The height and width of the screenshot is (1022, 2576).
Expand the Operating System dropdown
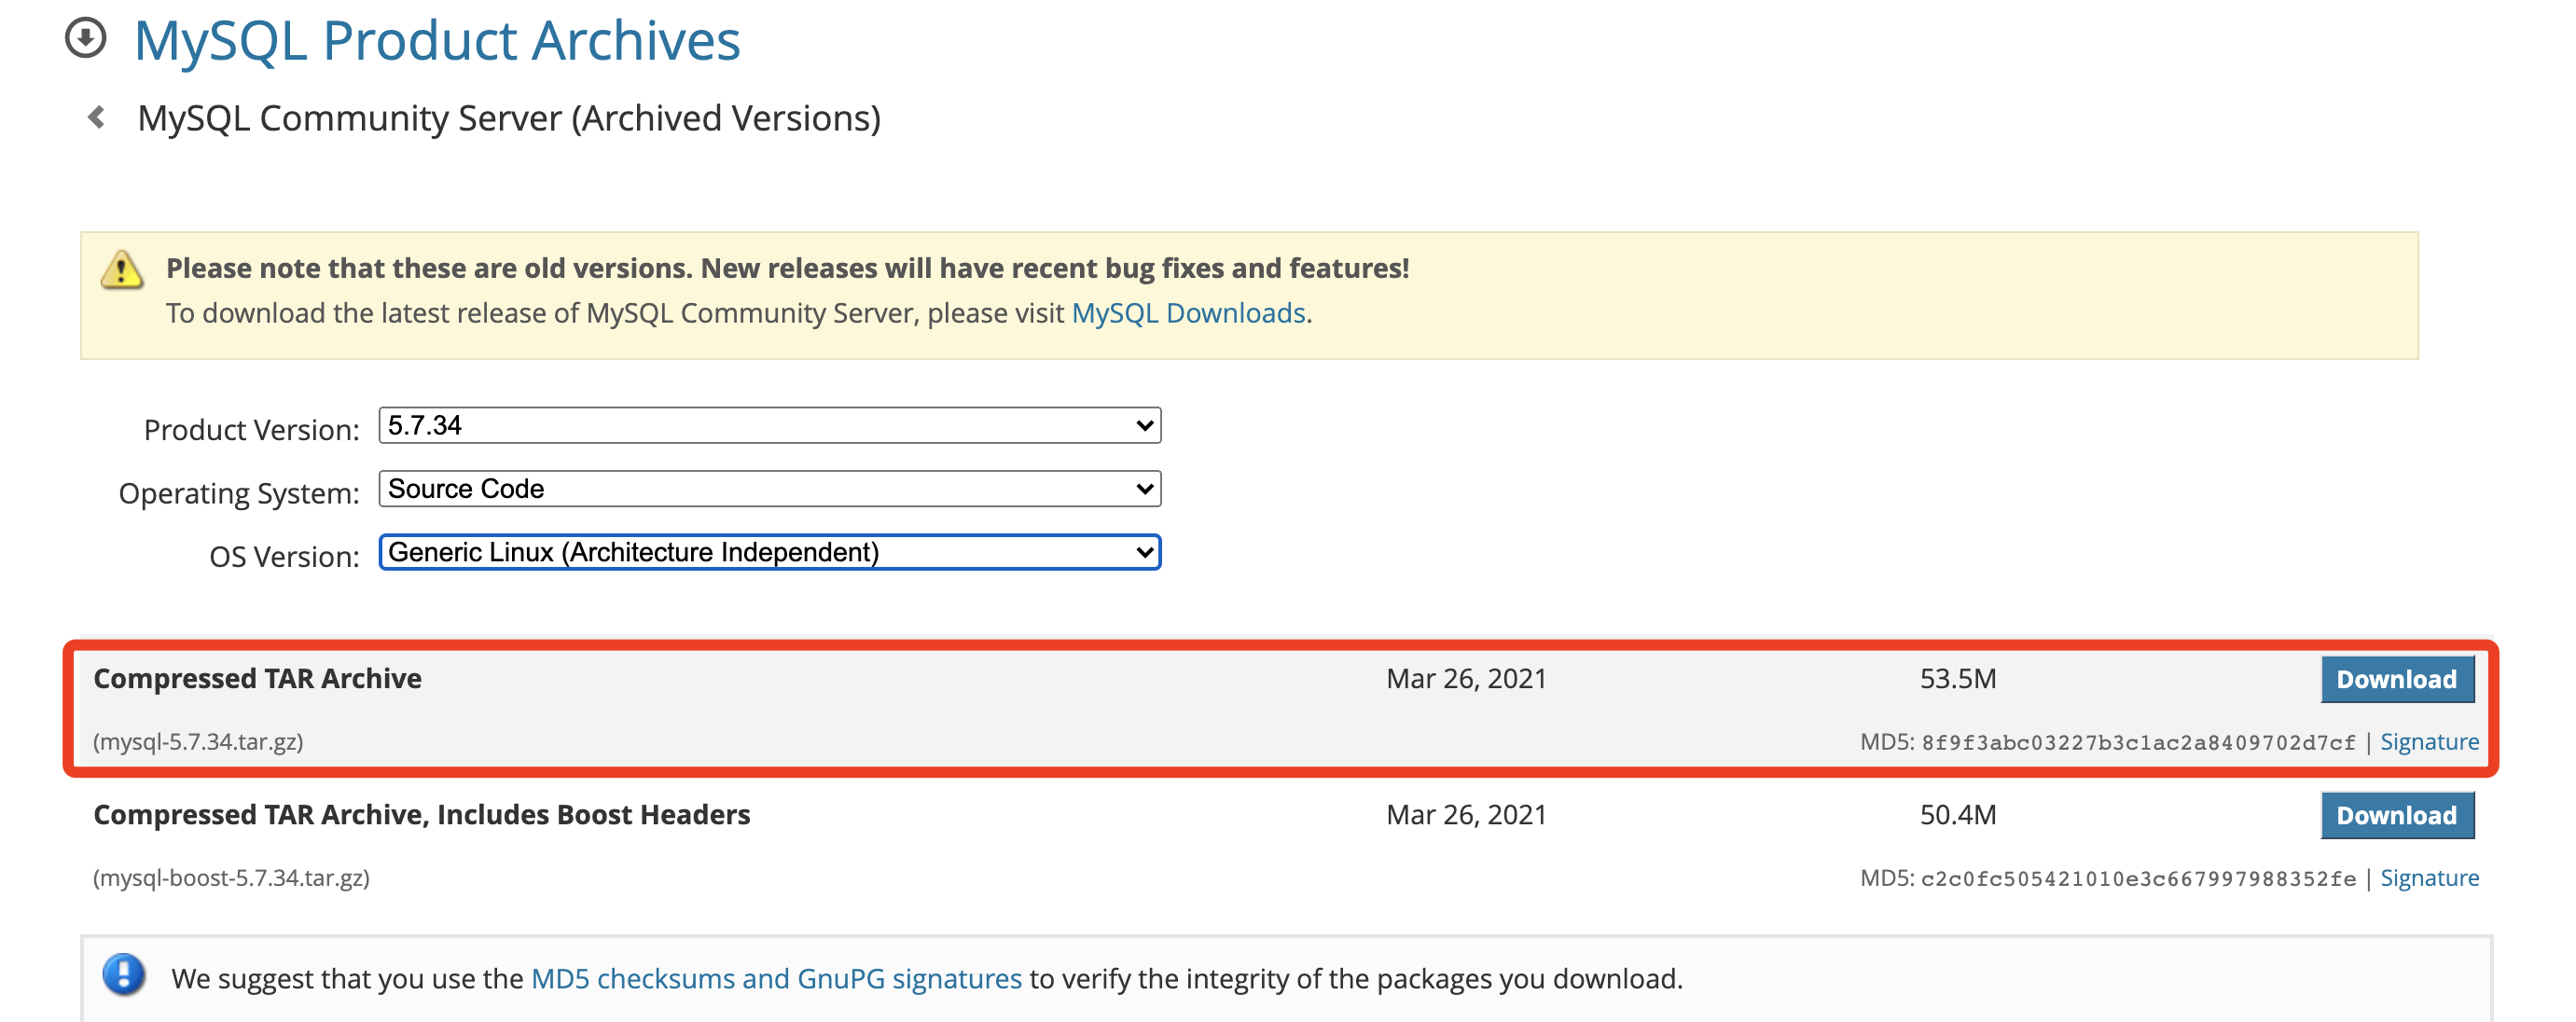click(x=769, y=489)
